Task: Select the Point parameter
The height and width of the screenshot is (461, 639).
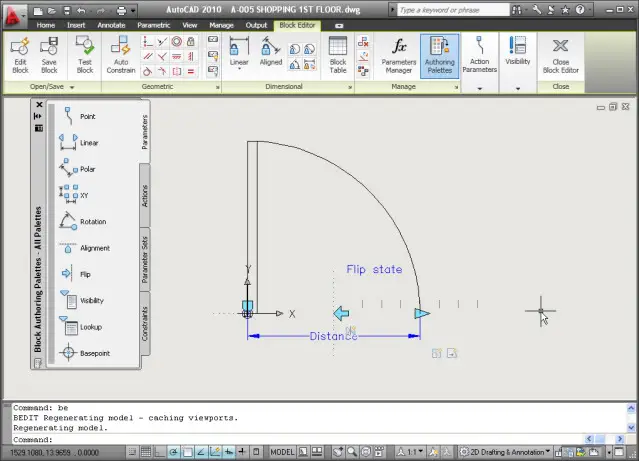Action: tap(77, 116)
